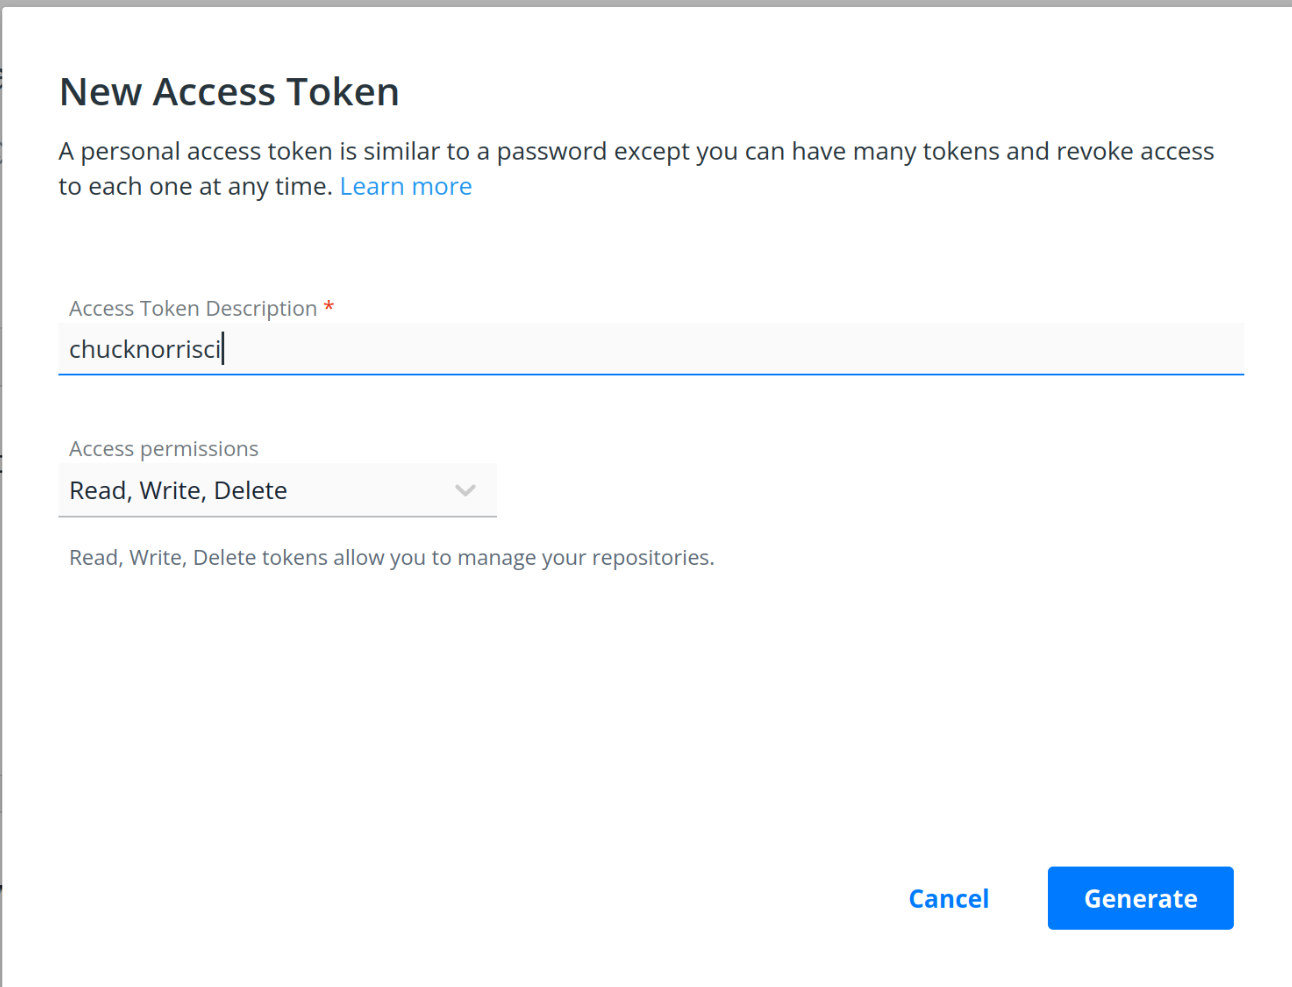1292x987 pixels.
Task: Open the Access permissions selector showing 'Read, Write, Delete'
Action: tap(277, 490)
